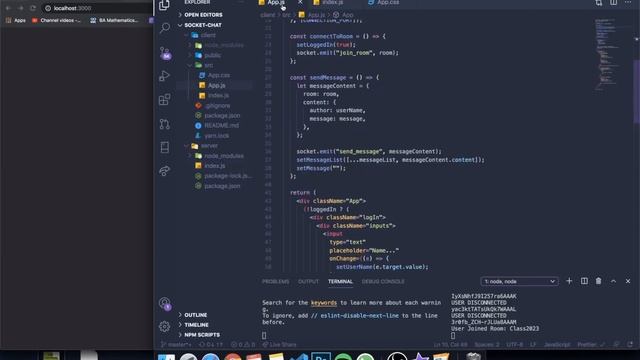This screenshot has height=360, width=640.
Task: Open App.js in the file explorer
Action: [216, 85]
